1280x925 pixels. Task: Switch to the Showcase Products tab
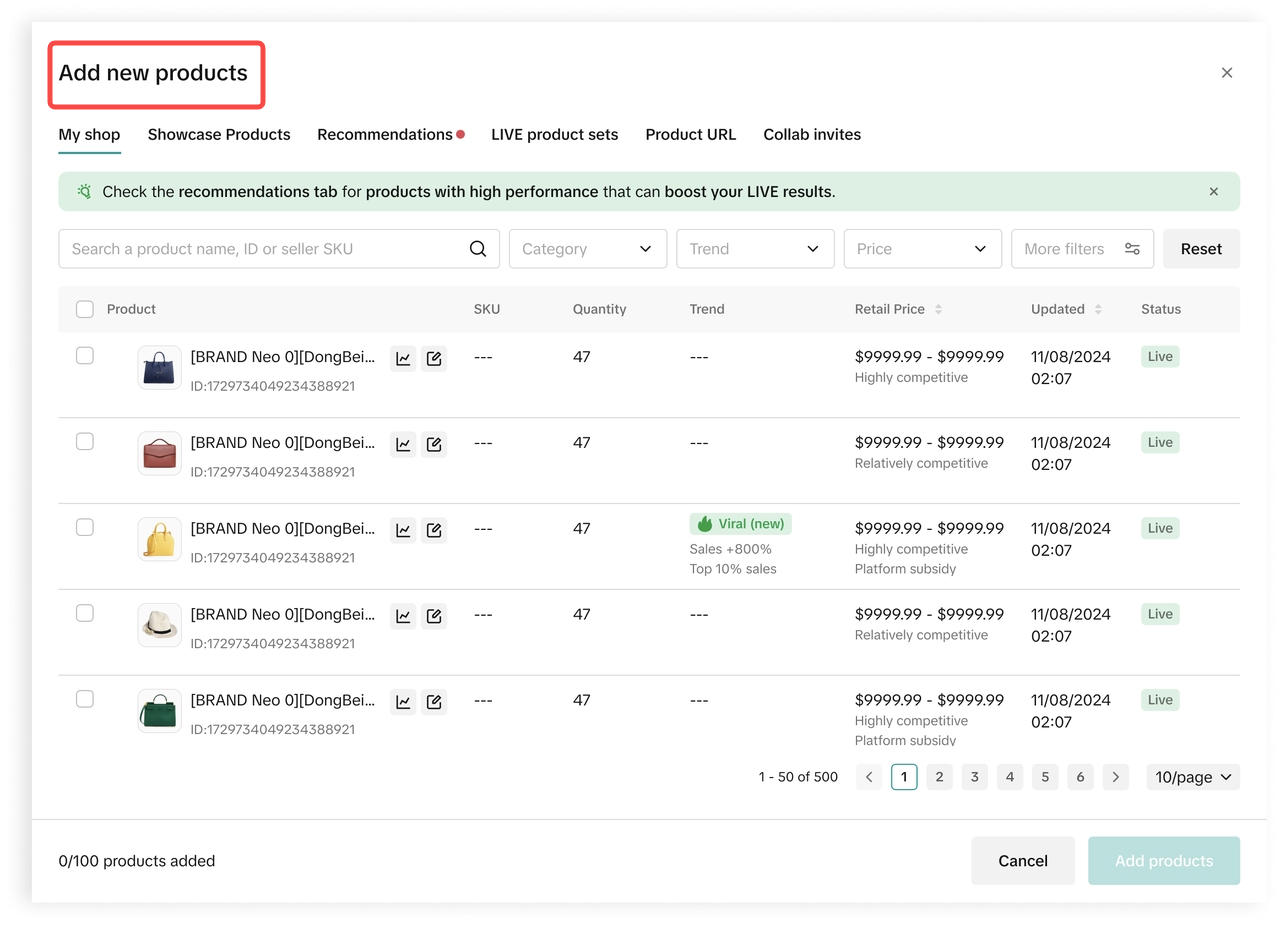click(219, 135)
